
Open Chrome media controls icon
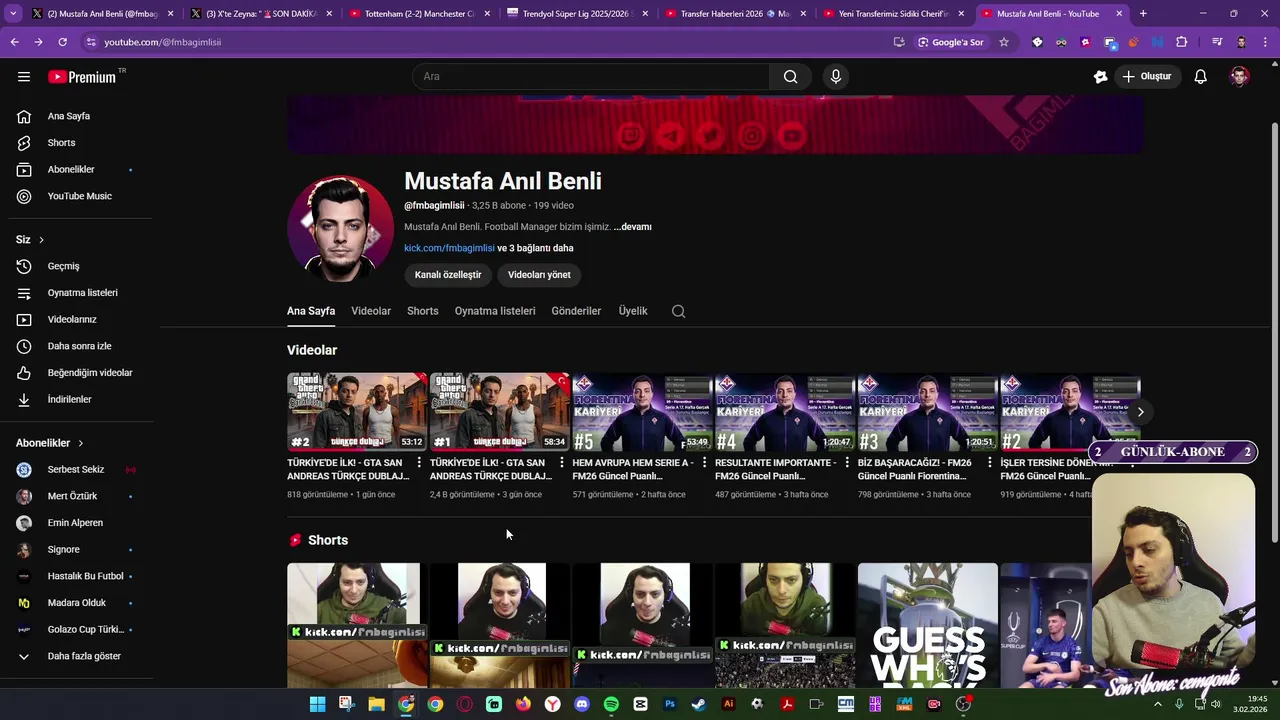[1217, 42]
